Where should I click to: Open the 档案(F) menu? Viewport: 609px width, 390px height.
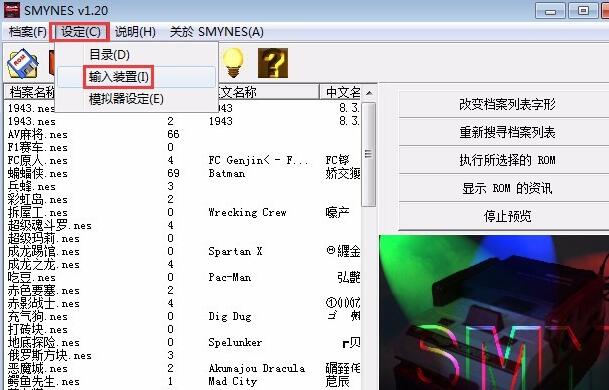[x=27, y=31]
